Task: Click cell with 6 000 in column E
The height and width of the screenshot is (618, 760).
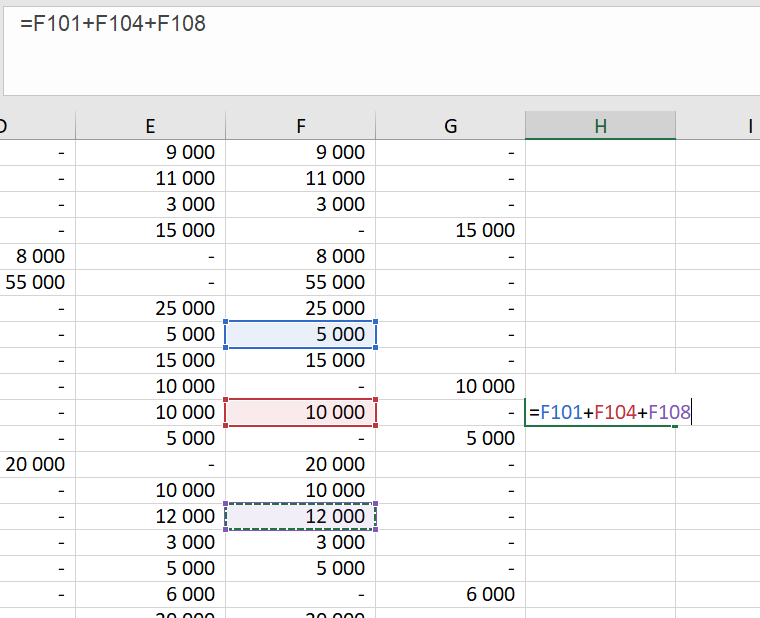Action: click(150, 594)
